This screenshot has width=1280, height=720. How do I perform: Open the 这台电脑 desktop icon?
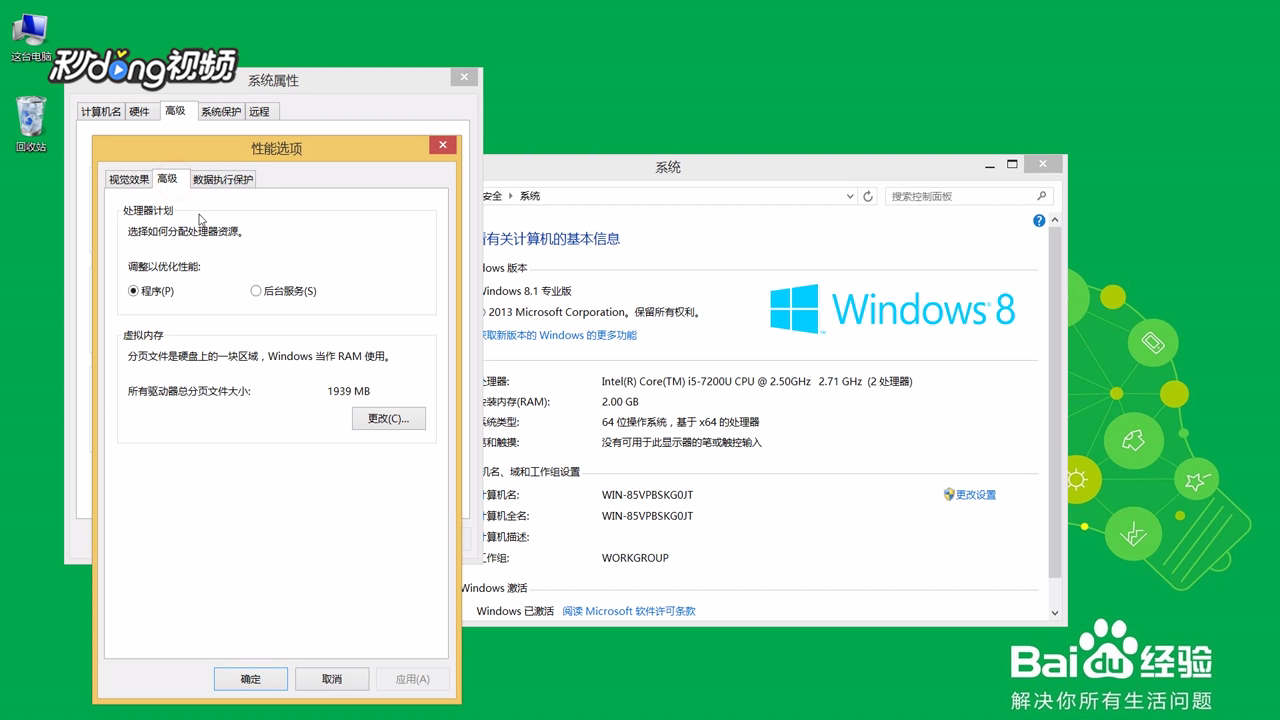31,38
